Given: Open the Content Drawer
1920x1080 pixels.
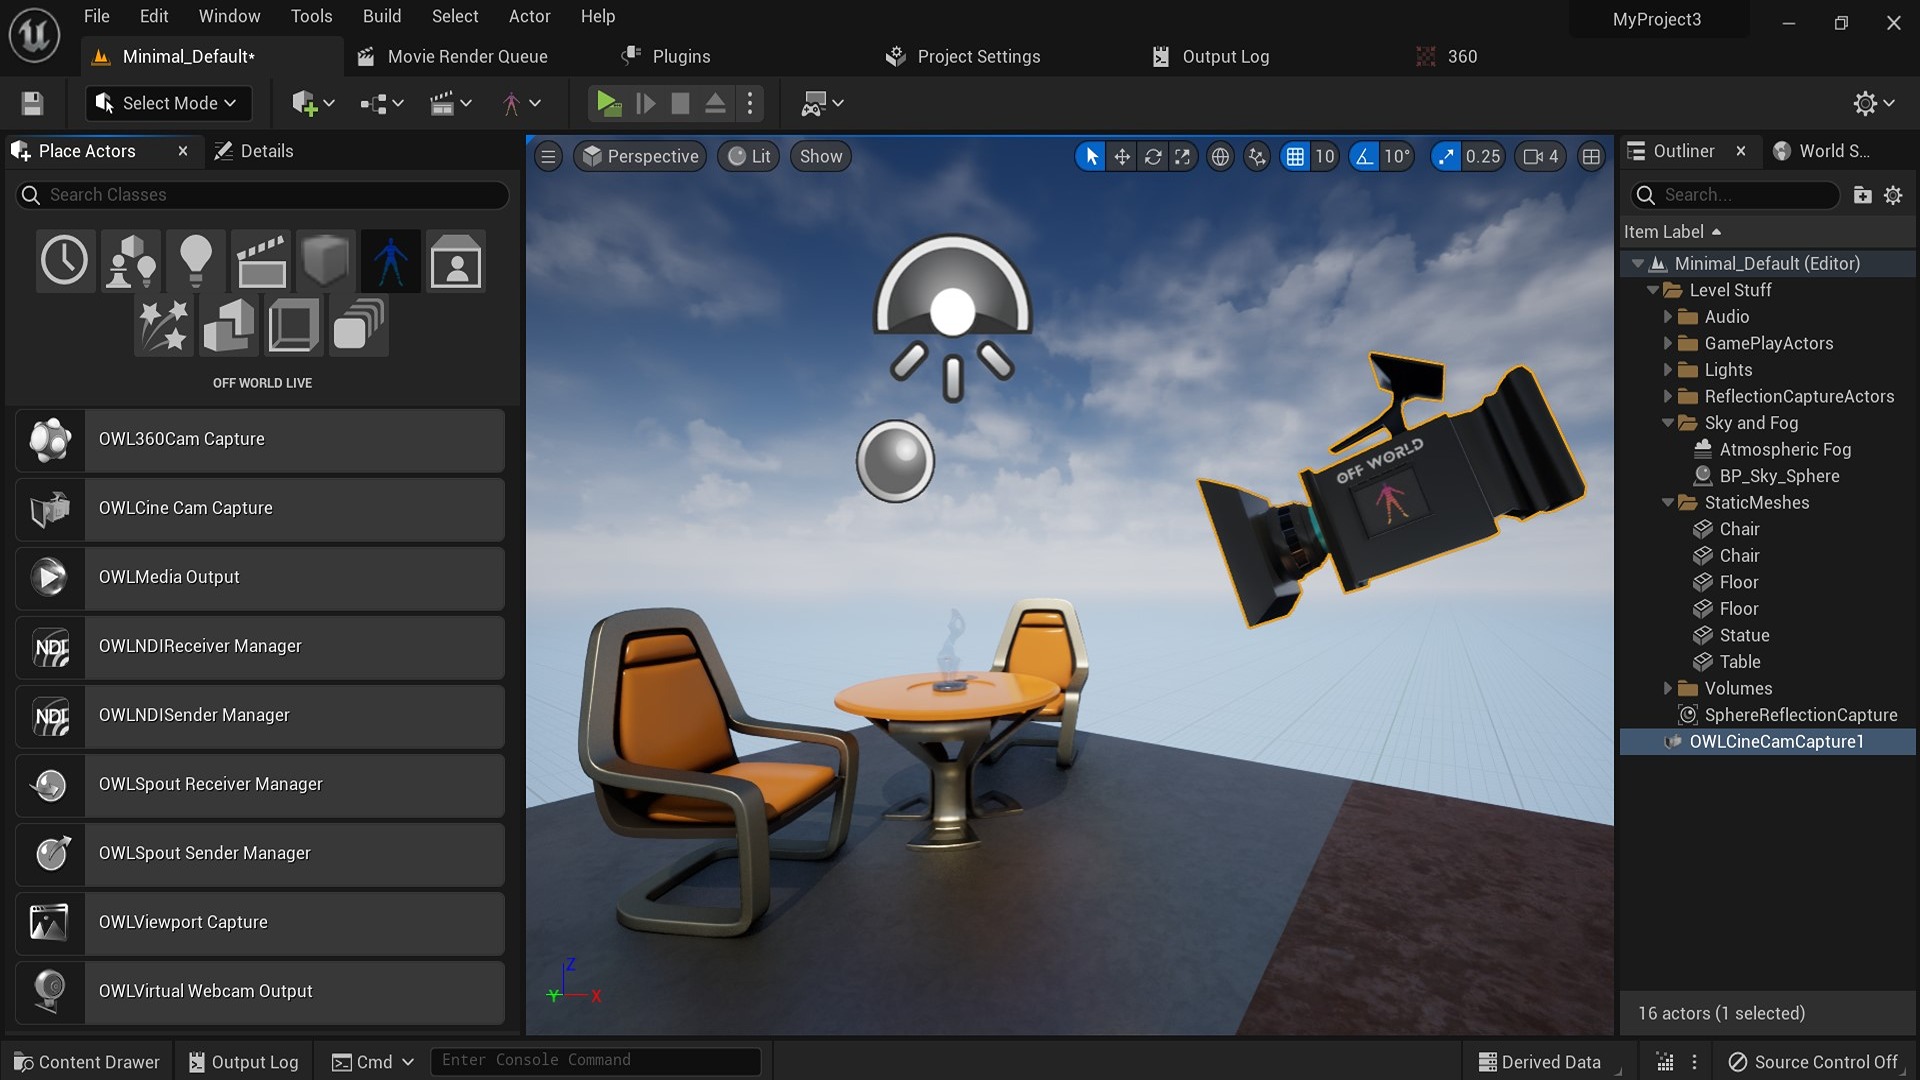Looking at the screenshot, I should click(x=86, y=1061).
